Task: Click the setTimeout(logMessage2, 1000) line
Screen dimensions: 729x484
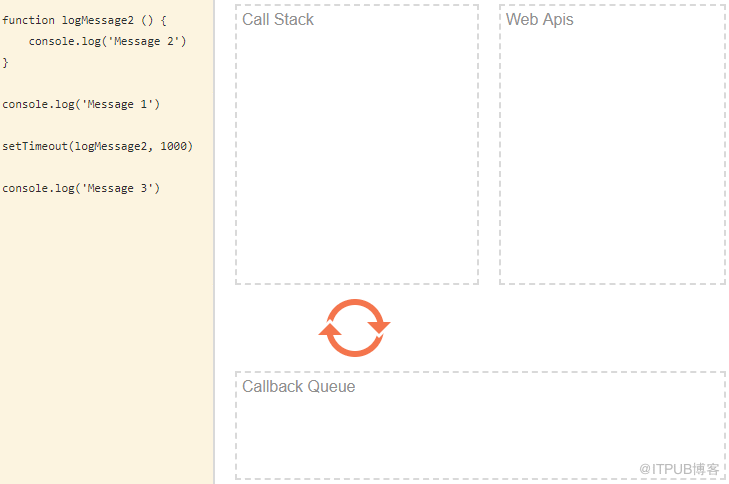Action: (97, 146)
